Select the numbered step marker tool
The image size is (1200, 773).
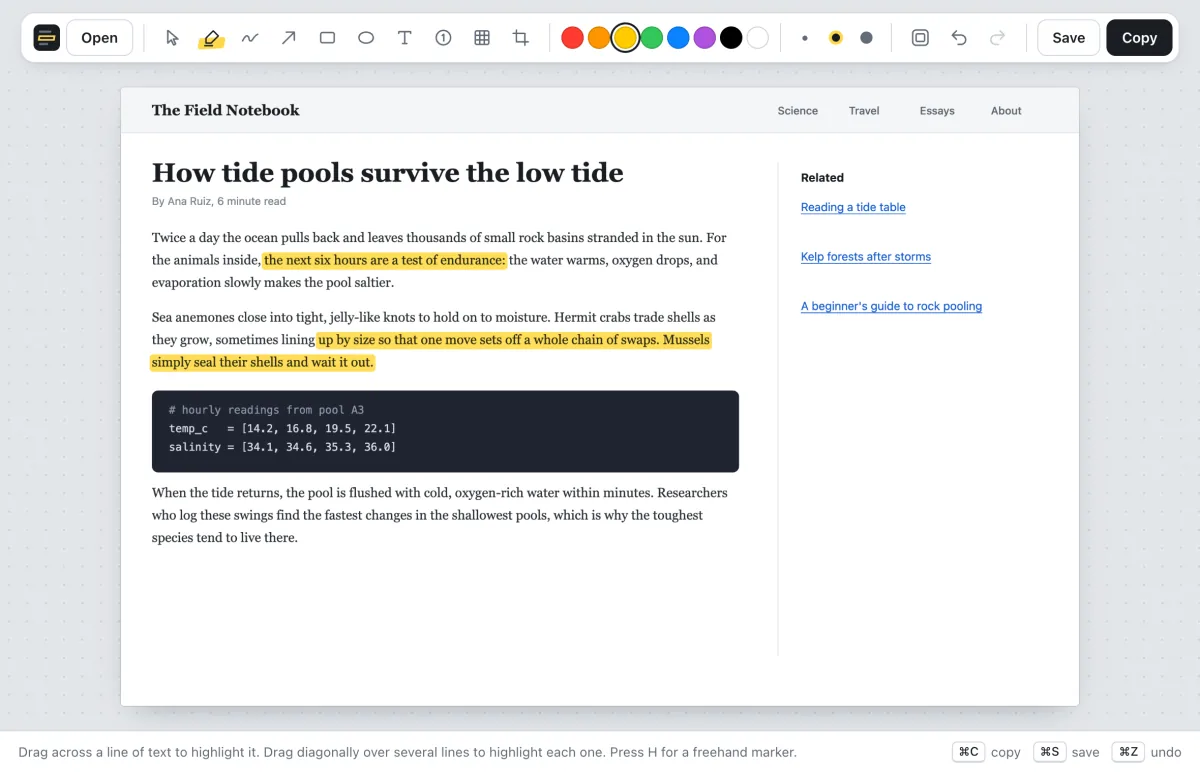[x=443, y=38]
